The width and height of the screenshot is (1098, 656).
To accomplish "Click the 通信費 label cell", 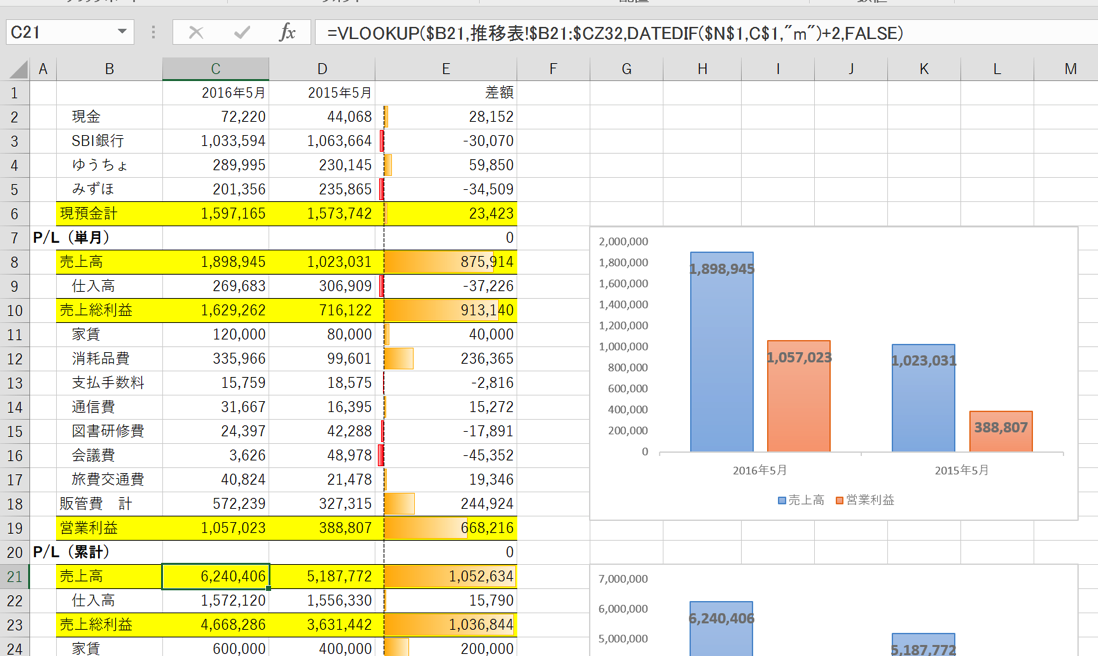I will click(x=109, y=407).
